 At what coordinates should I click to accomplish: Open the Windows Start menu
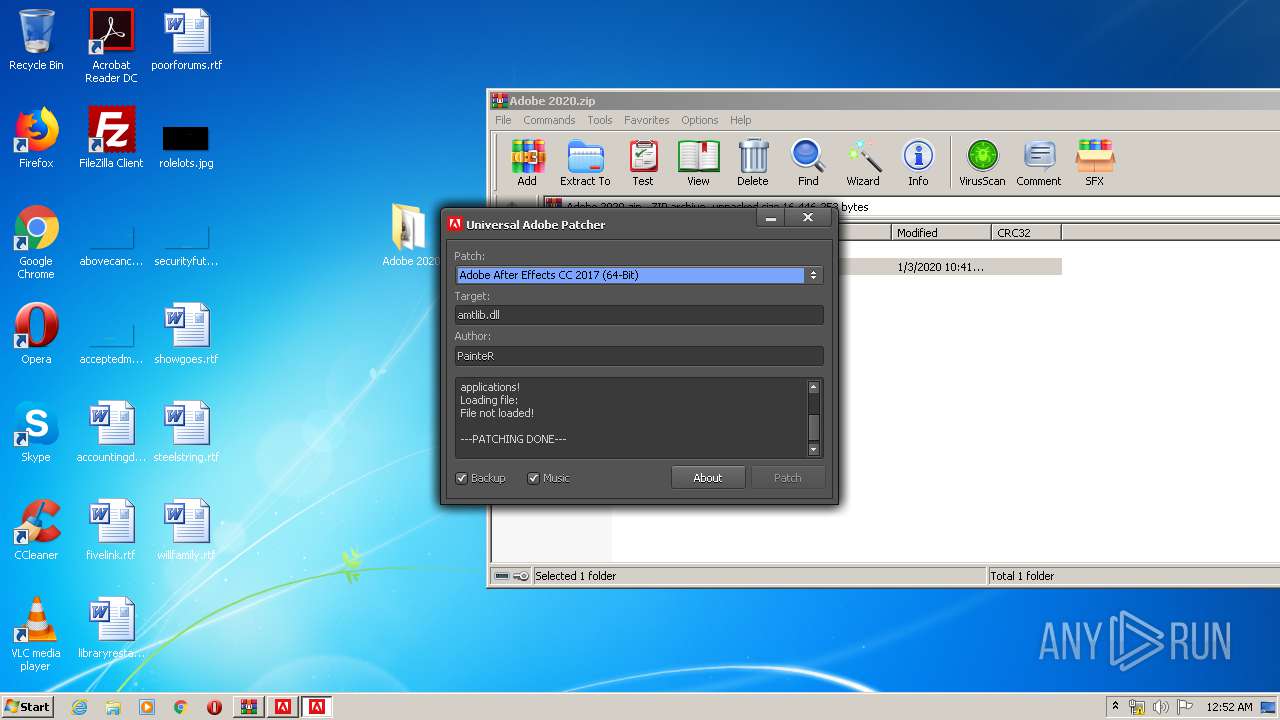[x=28, y=706]
